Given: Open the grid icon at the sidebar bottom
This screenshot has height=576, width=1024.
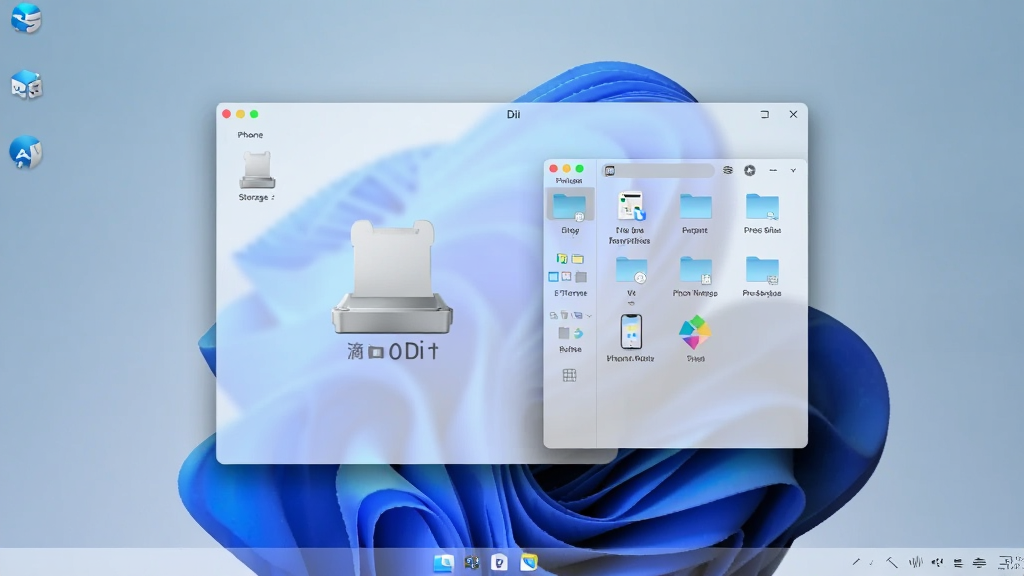Looking at the screenshot, I should pos(569,375).
